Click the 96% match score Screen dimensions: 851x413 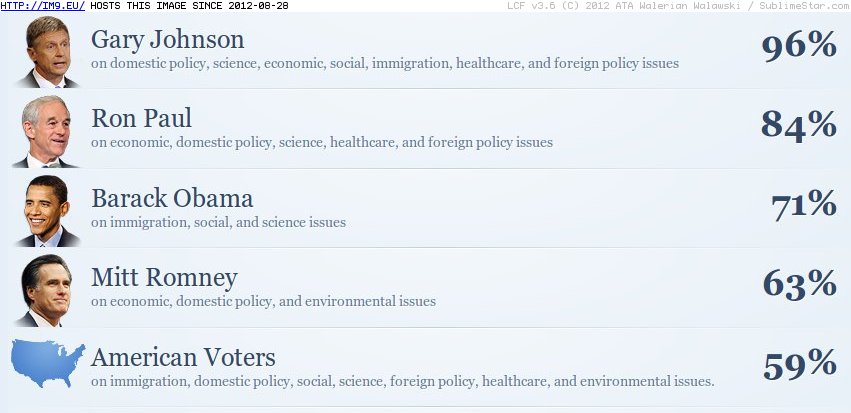click(x=799, y=46)
